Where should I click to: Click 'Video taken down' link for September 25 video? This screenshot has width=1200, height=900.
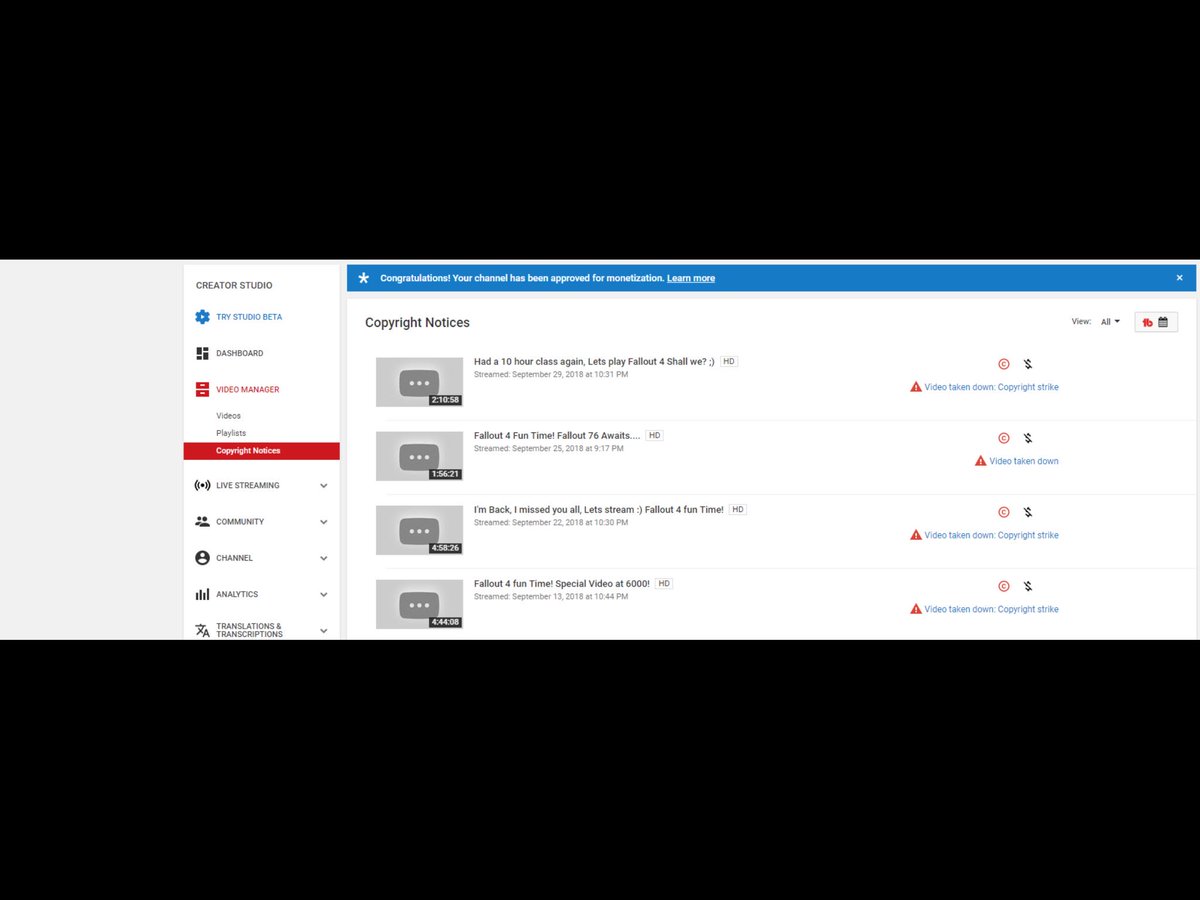[x=1024, y=461]
